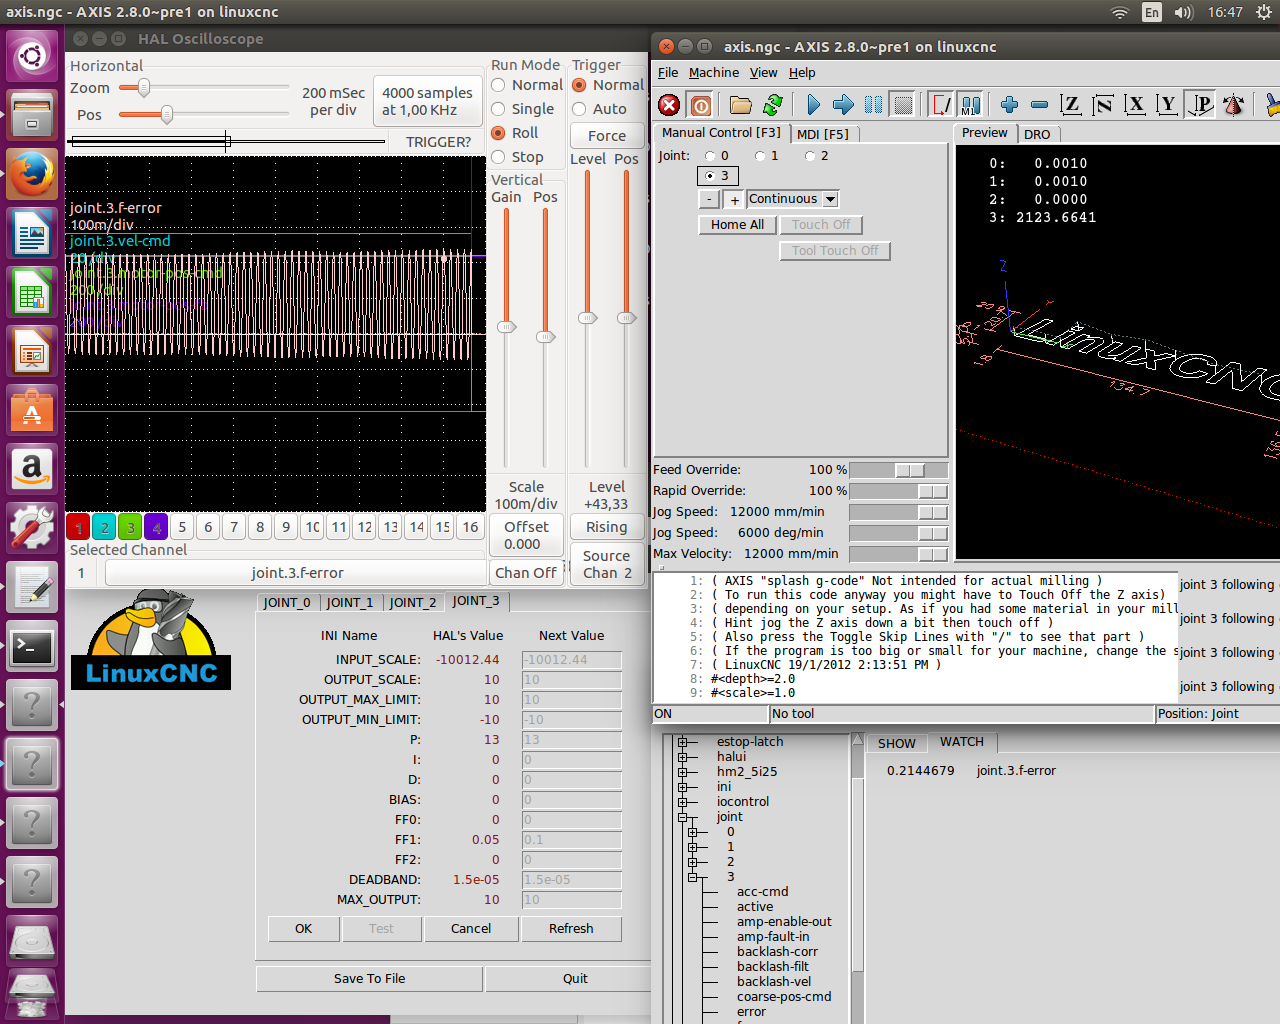Pause execution using pause icon
1280x1024 pixels.
coord(873,105)
